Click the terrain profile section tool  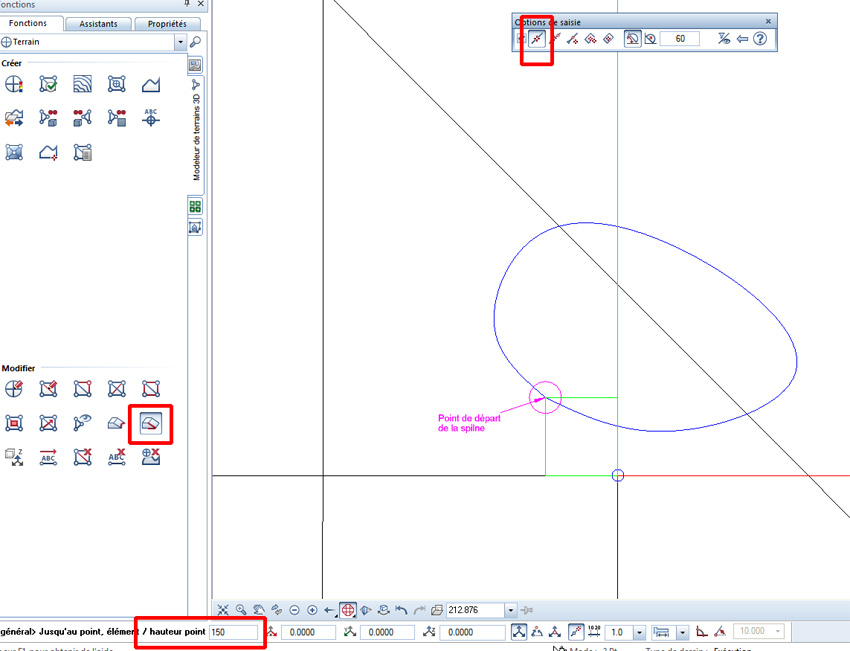point(151,85)
